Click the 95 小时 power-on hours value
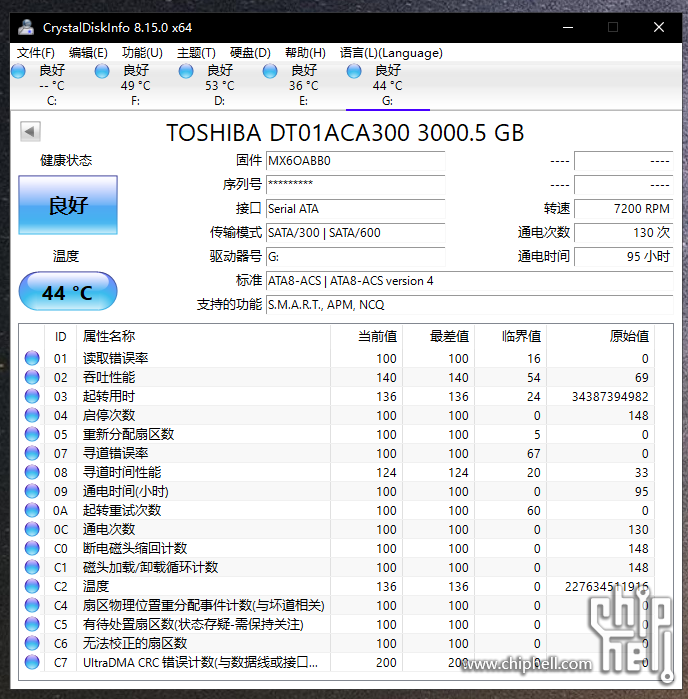Screen dimensions: 688x699 click(x=623, y=257)
